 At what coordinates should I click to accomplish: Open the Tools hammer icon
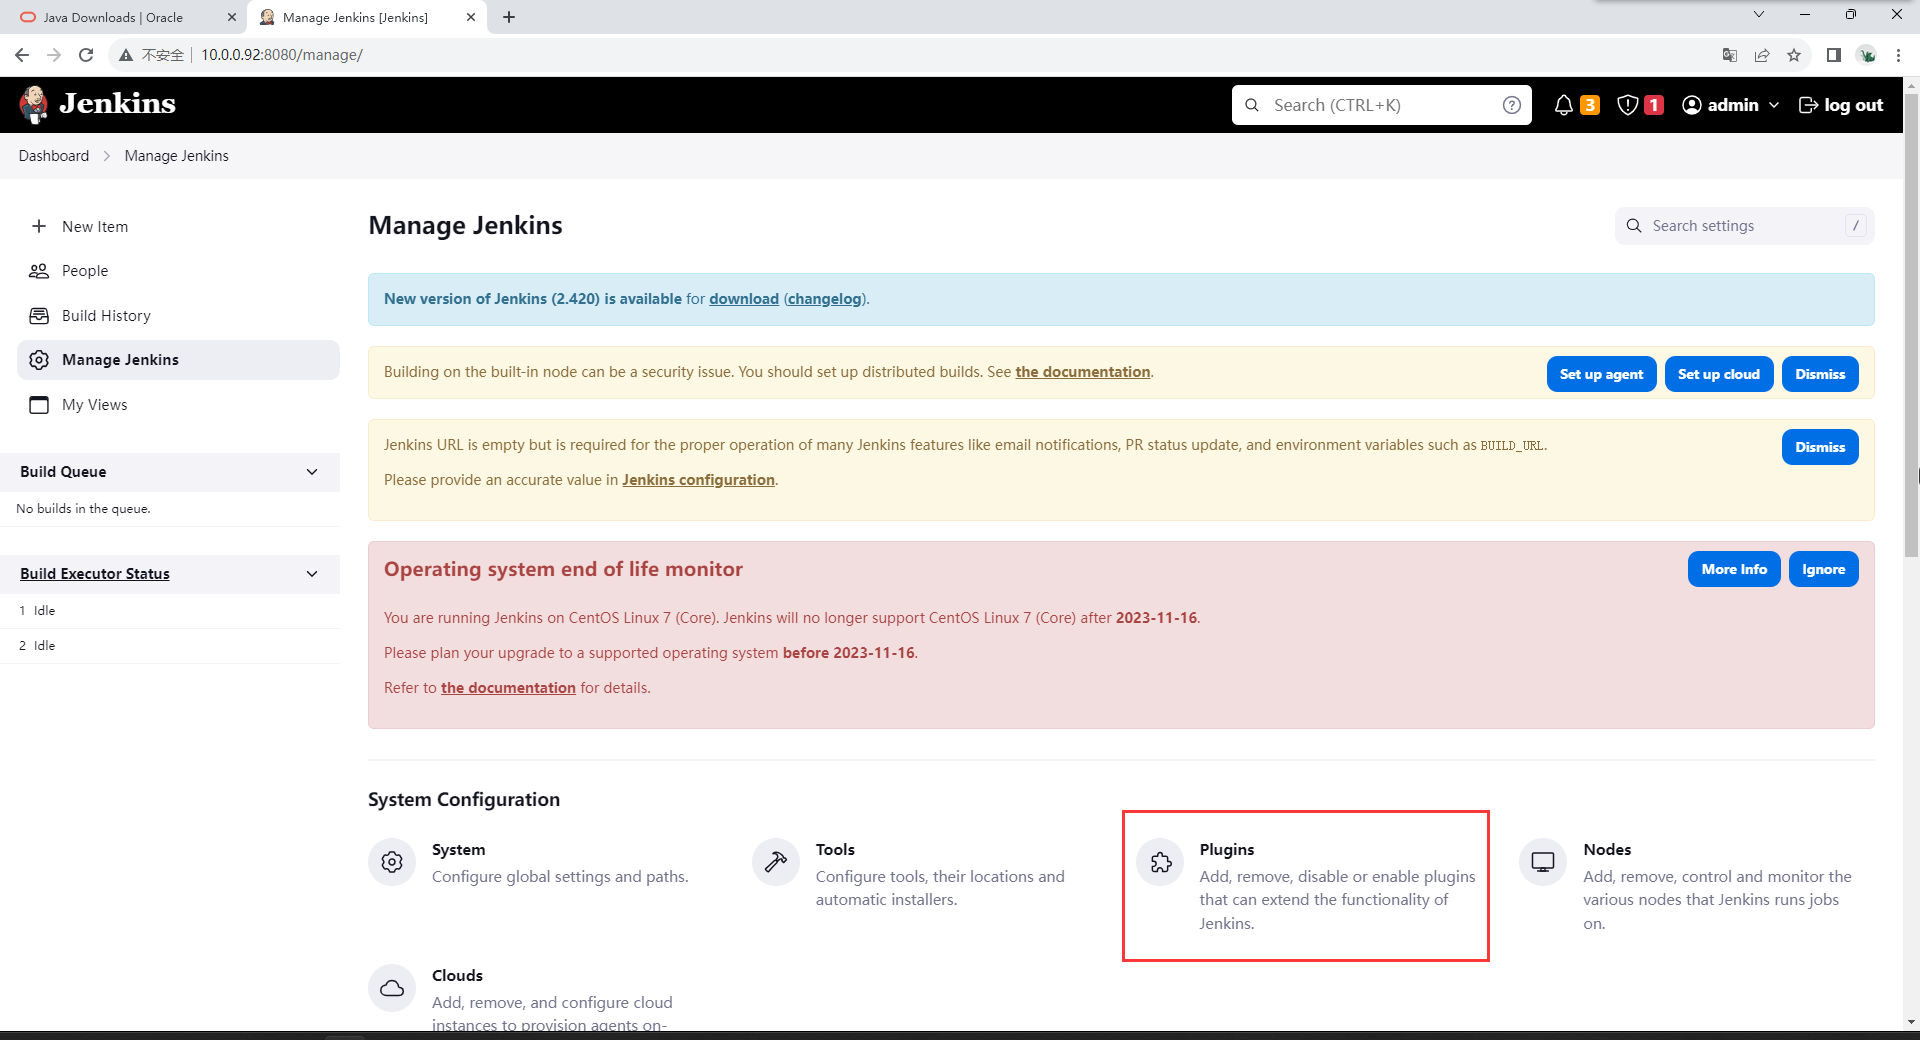click(776, 862)
